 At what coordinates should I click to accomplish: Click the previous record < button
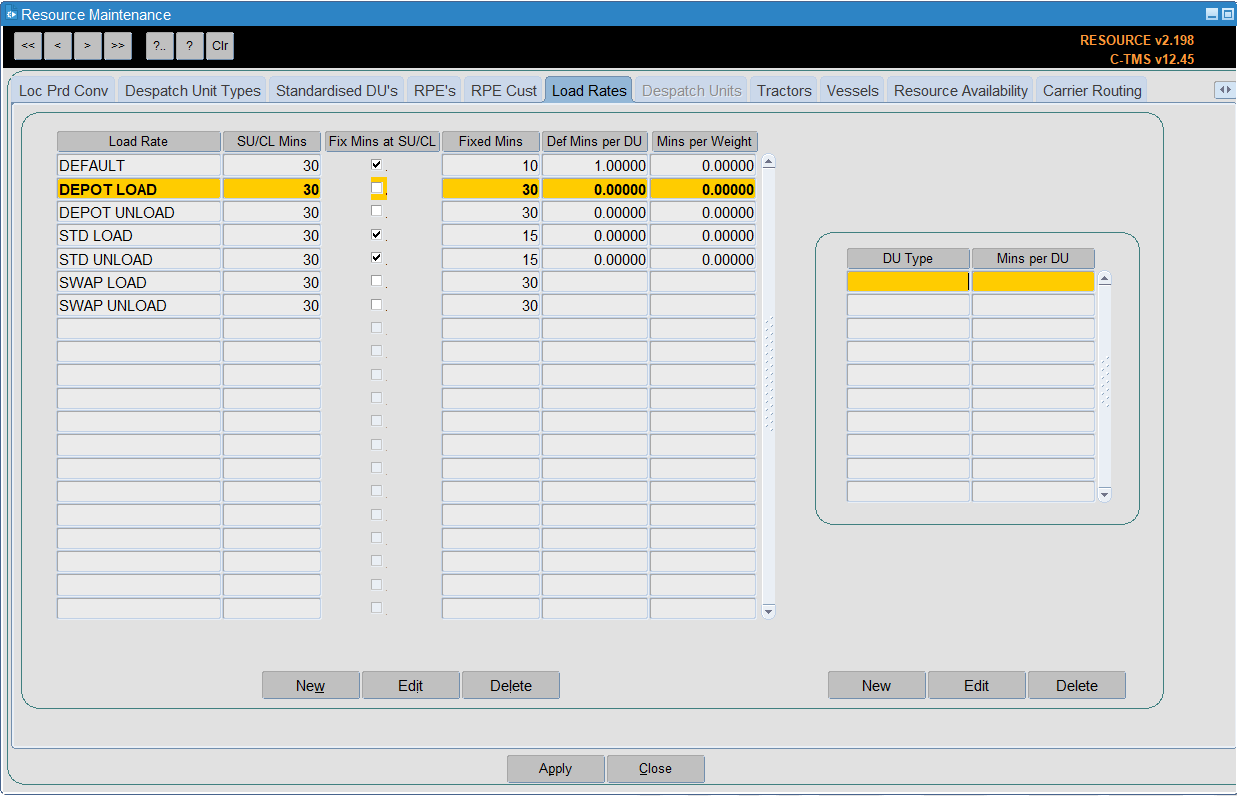(58, 45)
